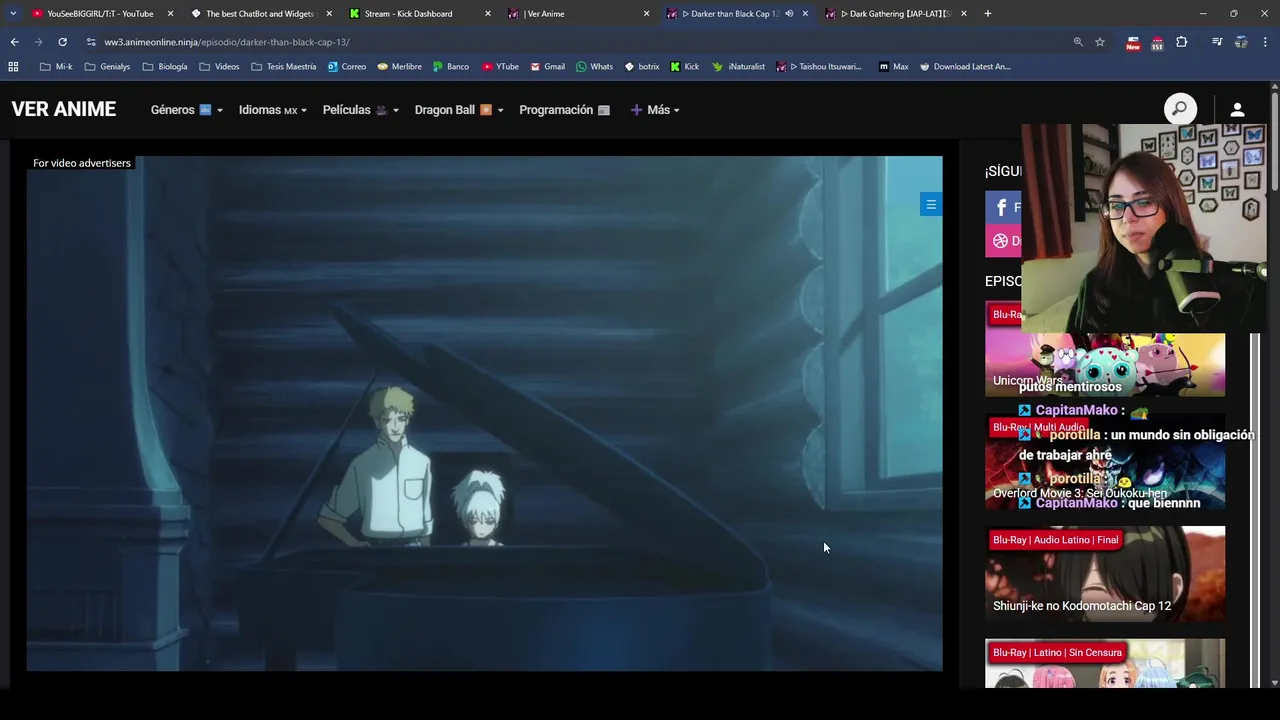Open the Max bookmark
Viewport: 1280px width, 720px height.
pos(893,67)
